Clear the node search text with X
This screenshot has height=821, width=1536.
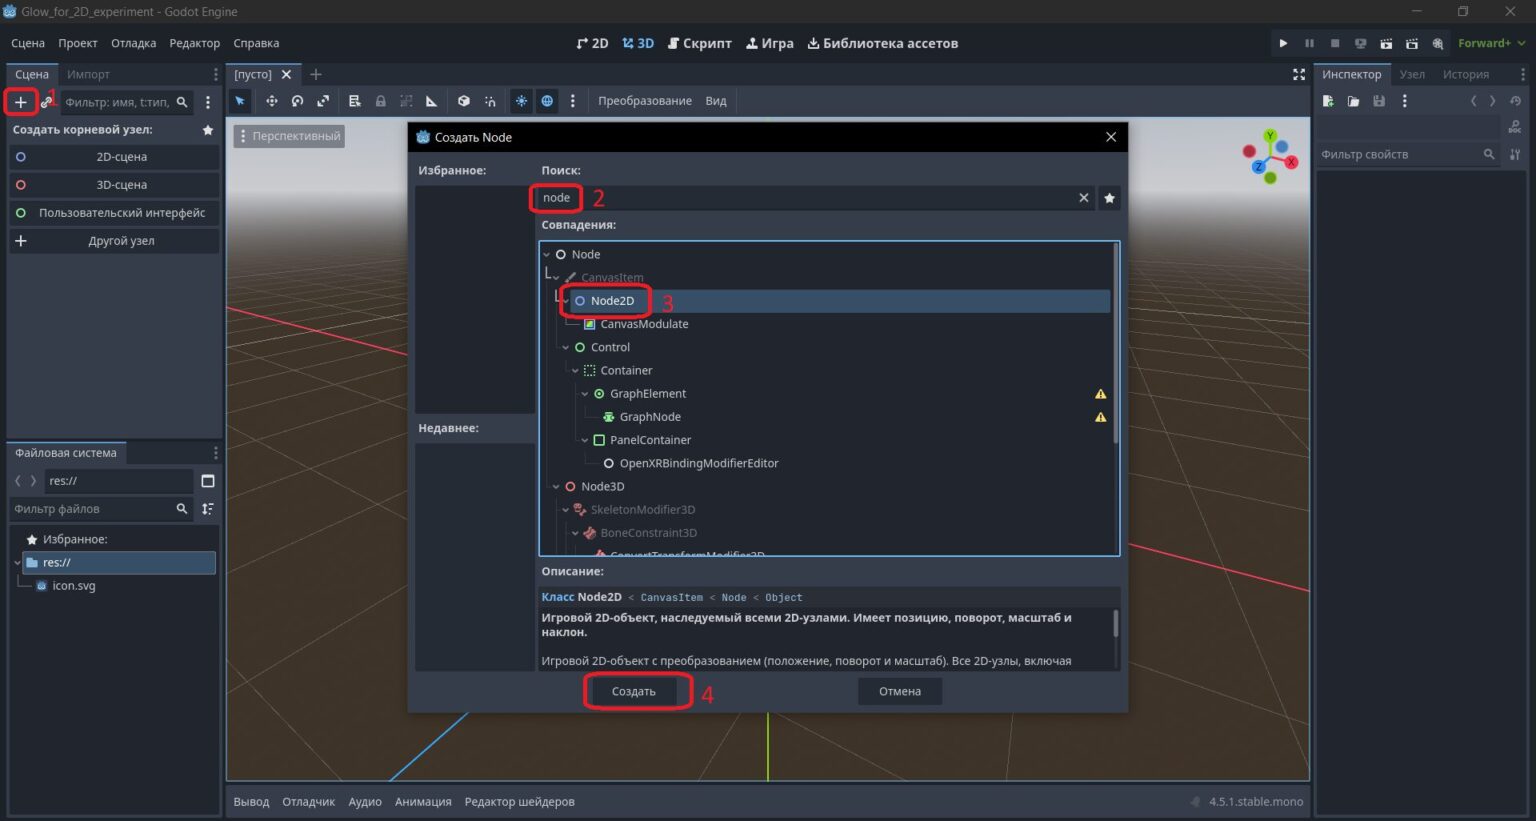click(x=1083, y=198)
